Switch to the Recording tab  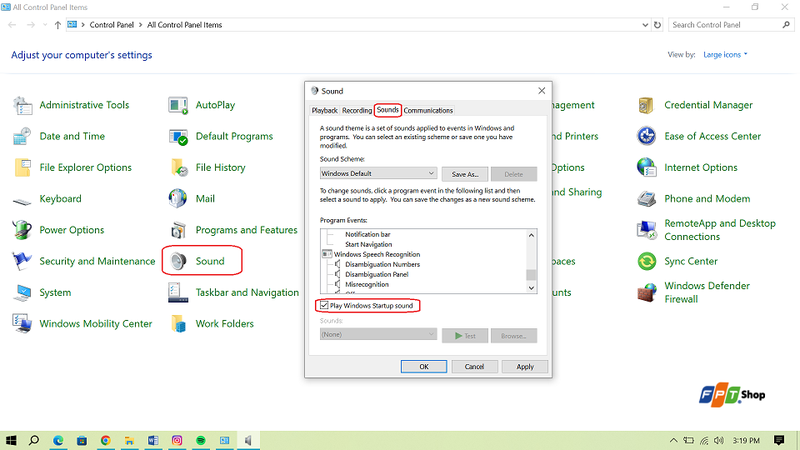point(357,110)
